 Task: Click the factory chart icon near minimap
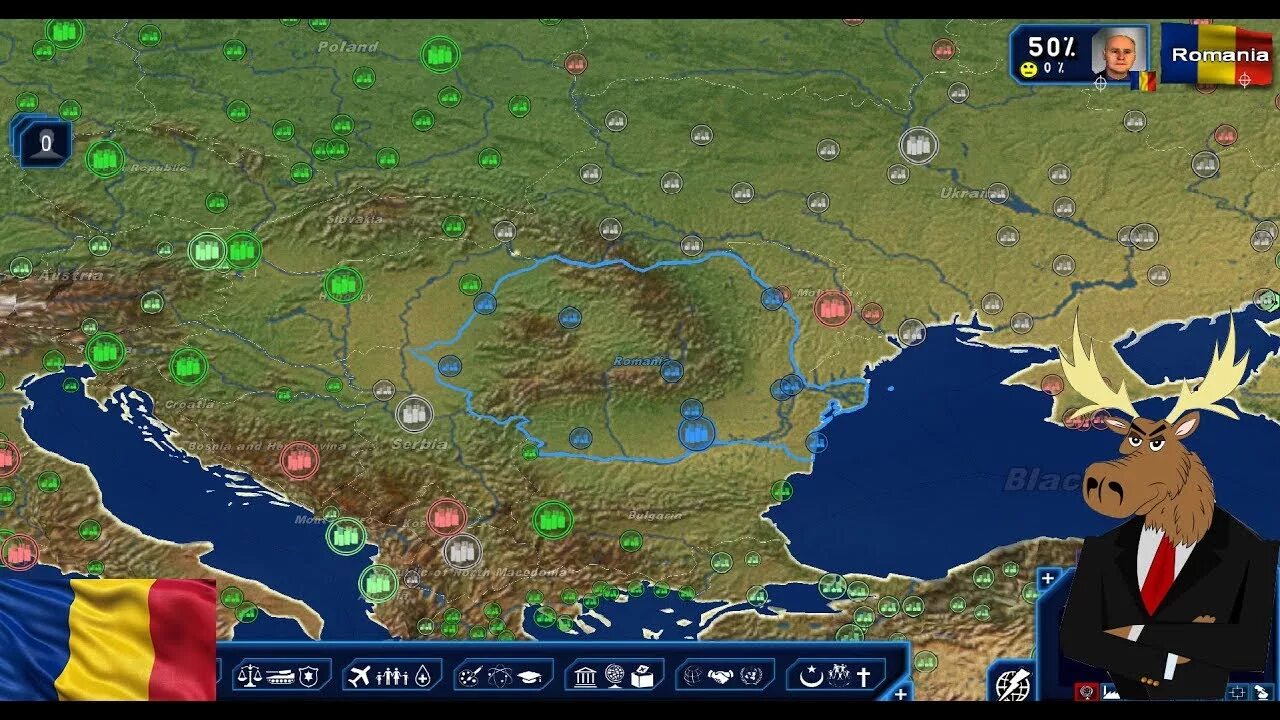[1112, 693]
